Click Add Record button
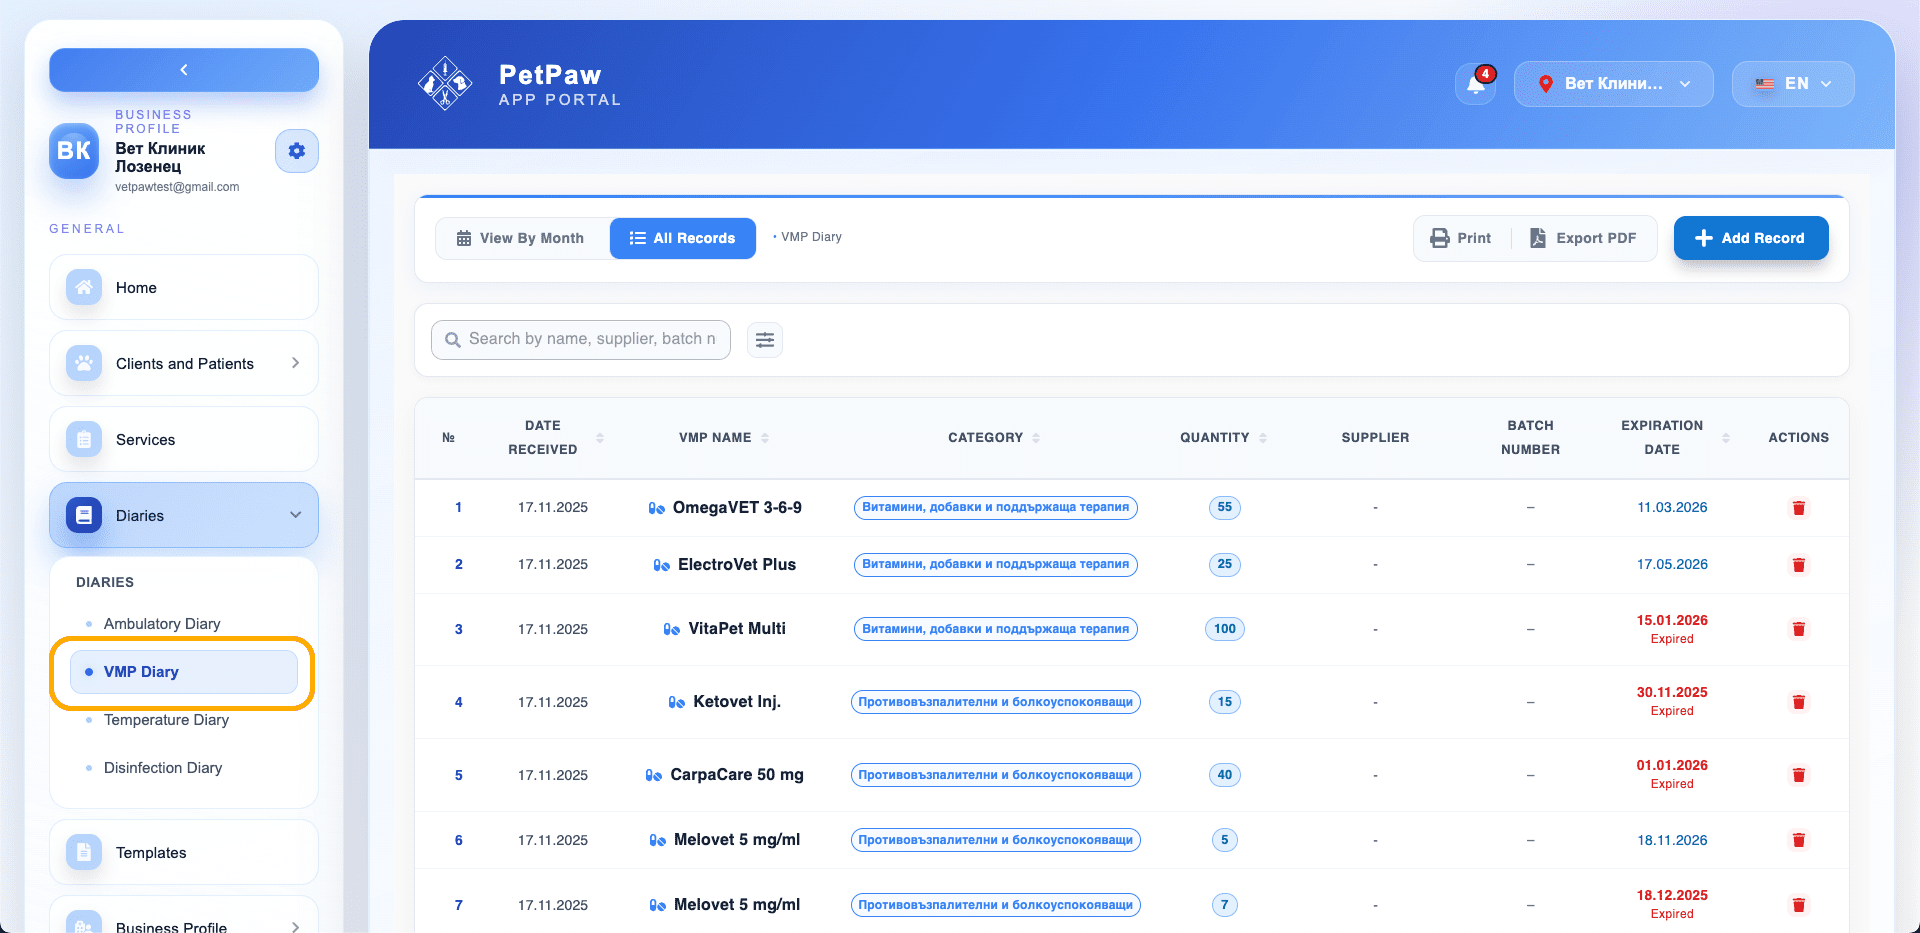The image size is (1920, 933). point(1751,238)
